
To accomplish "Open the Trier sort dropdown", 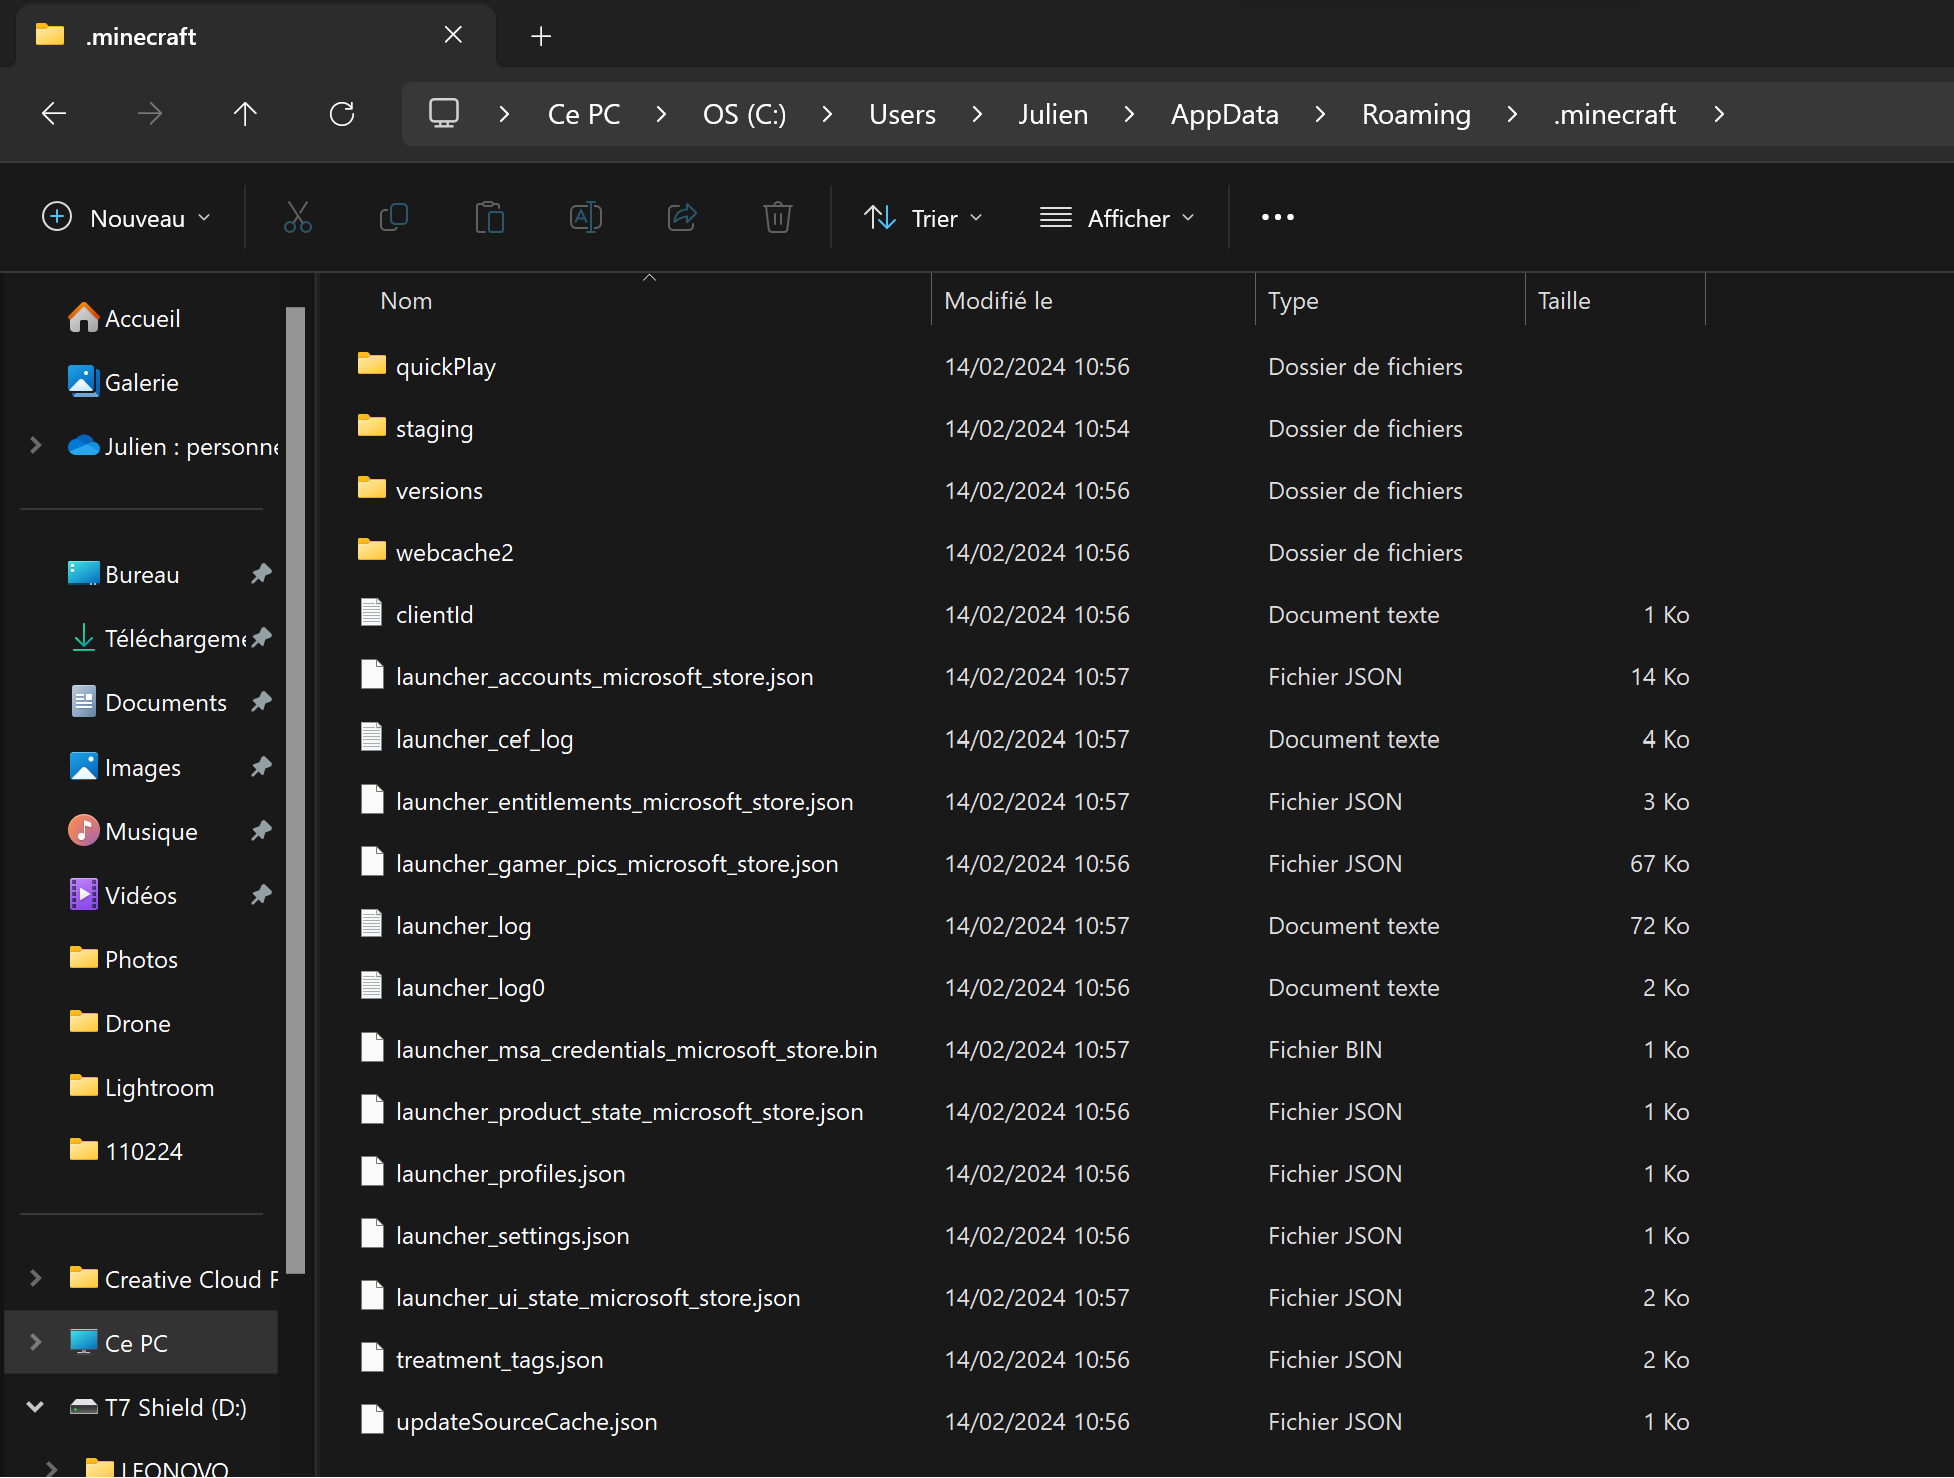I will pyautogui.click(x=924, y=217).
